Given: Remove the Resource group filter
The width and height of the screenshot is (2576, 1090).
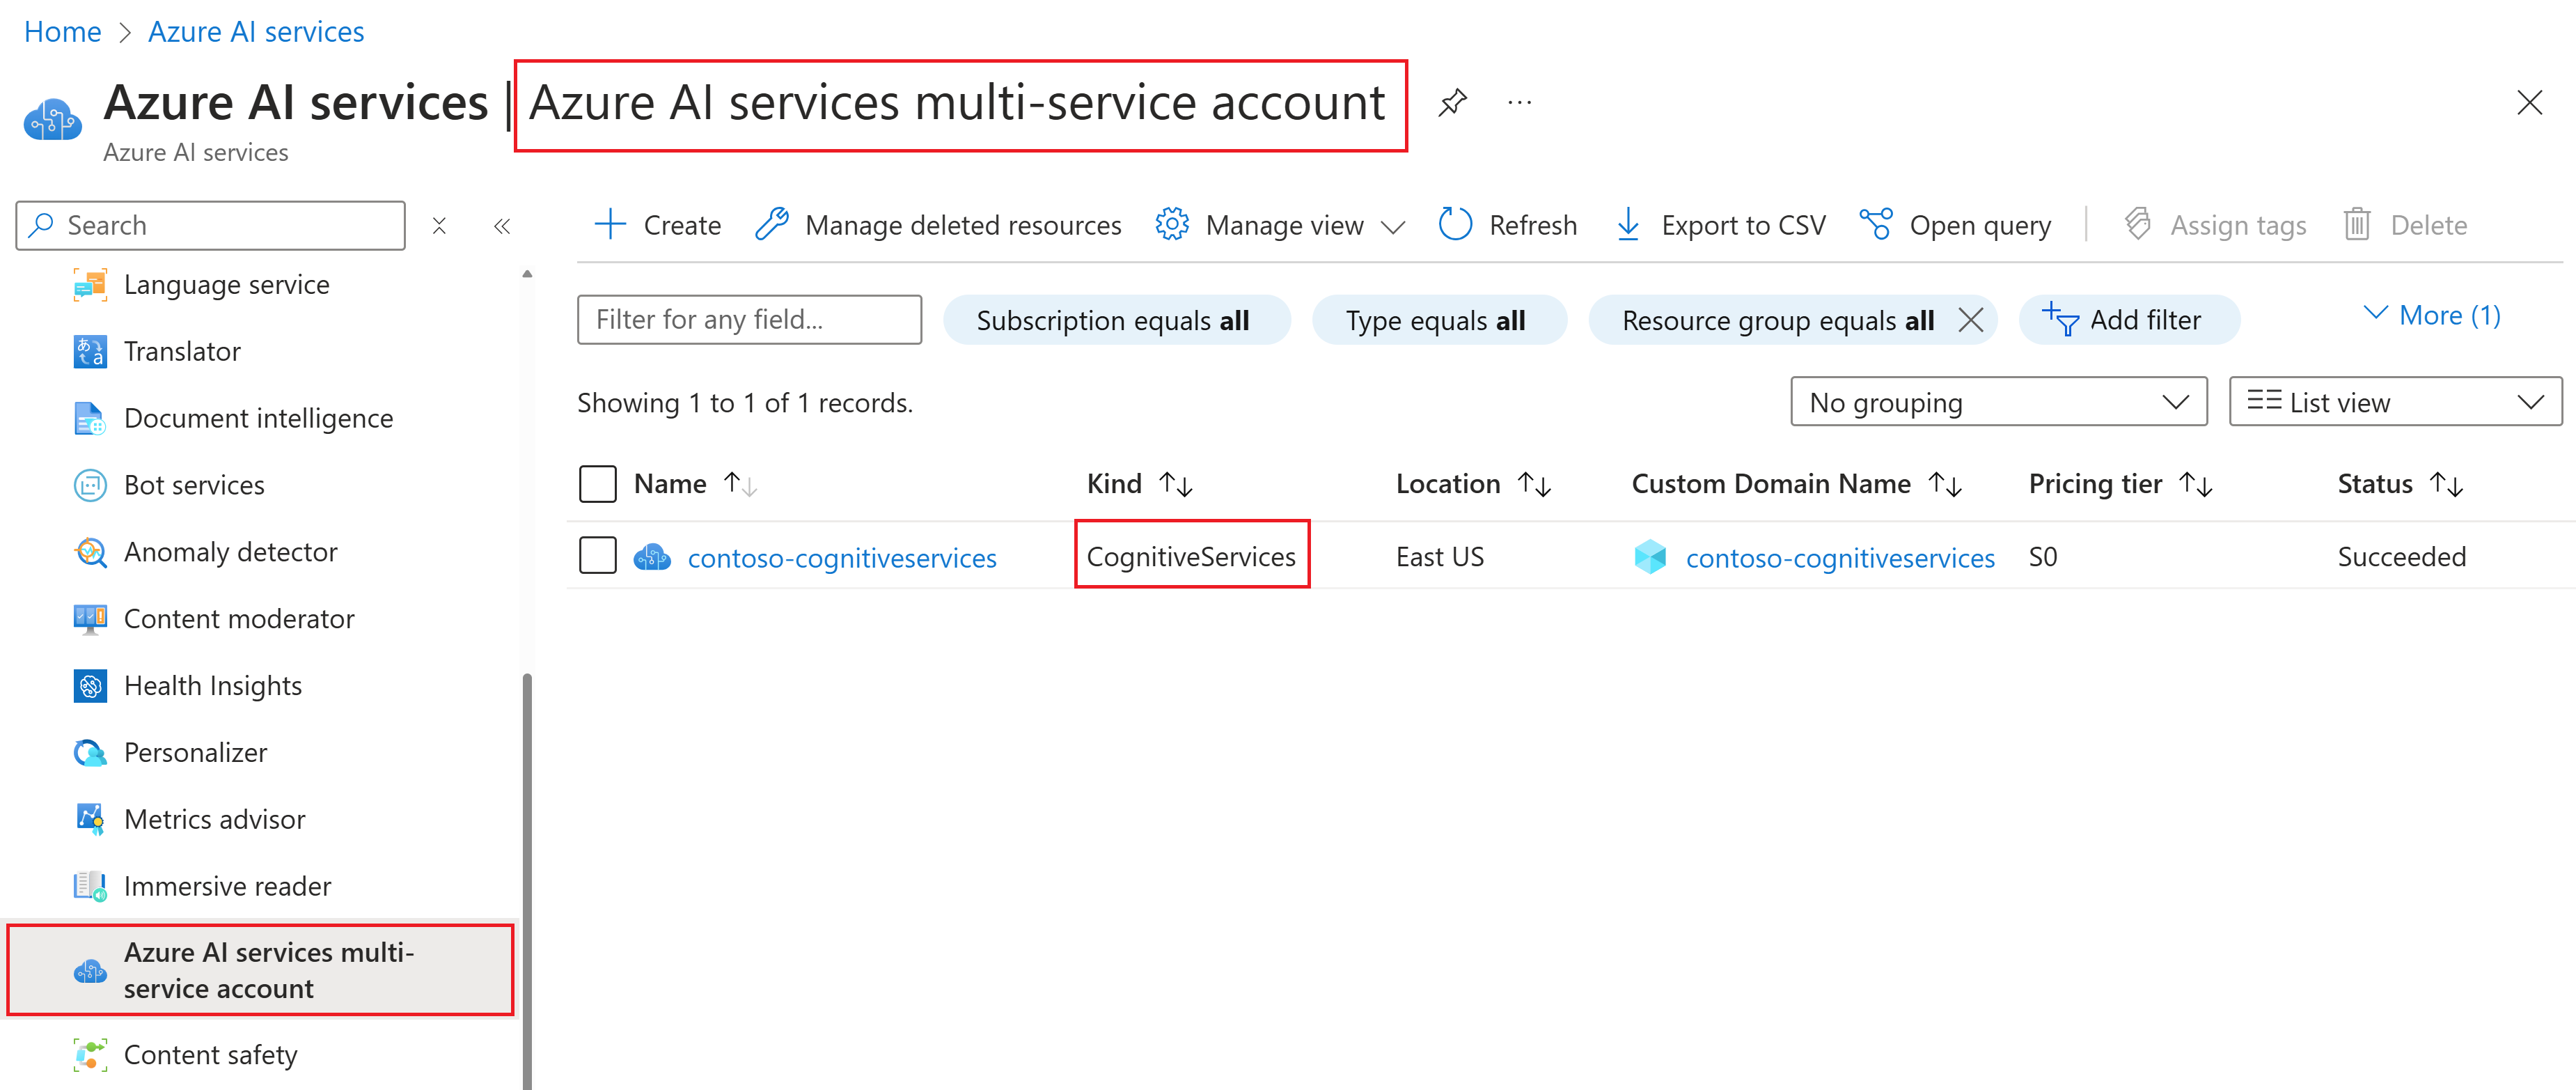Looking at the screenshot, I should click(1970, 320).
